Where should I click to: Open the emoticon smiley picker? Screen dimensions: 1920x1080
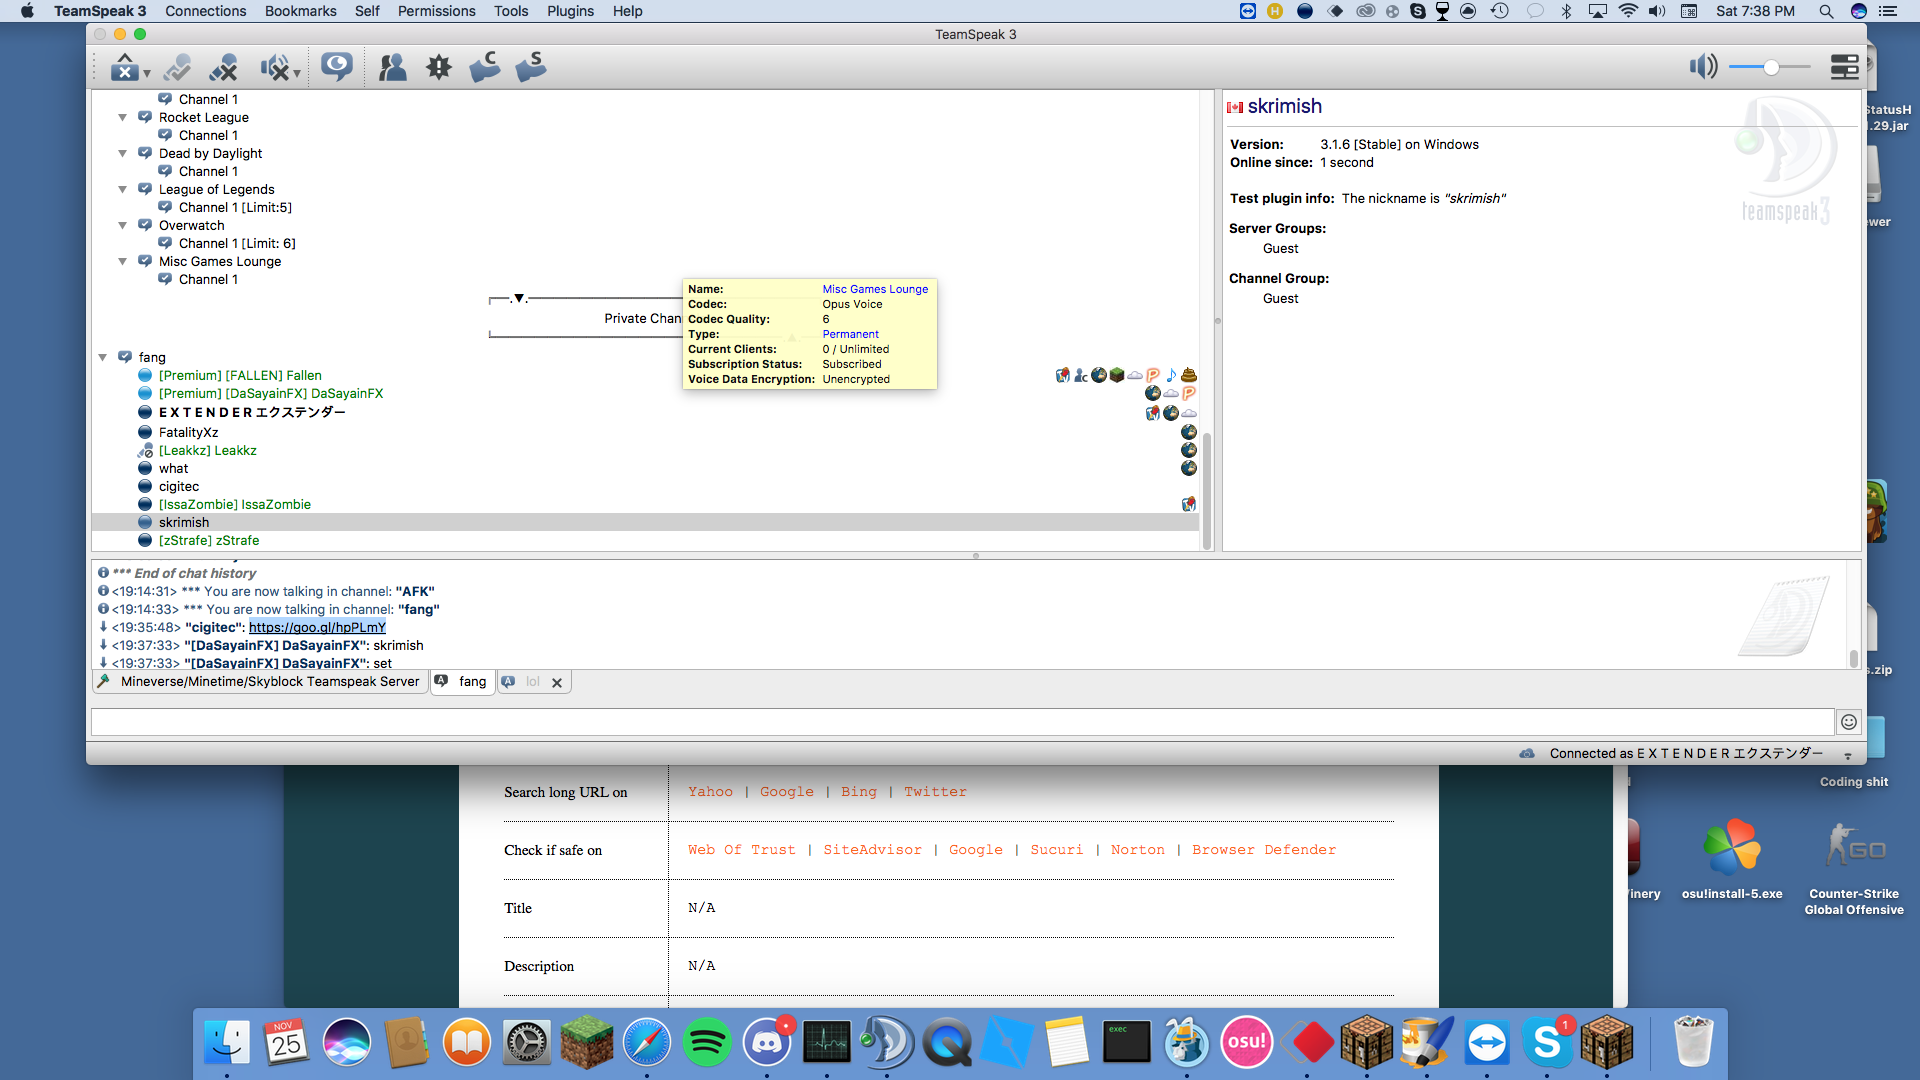(x=1849, y=722)
